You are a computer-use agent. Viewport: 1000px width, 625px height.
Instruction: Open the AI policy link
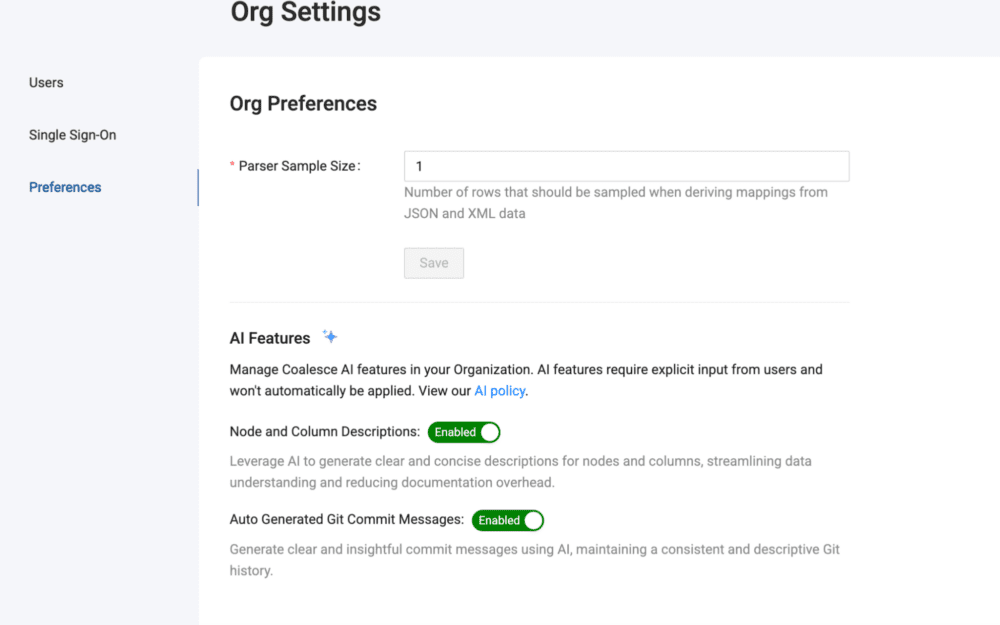500,390
